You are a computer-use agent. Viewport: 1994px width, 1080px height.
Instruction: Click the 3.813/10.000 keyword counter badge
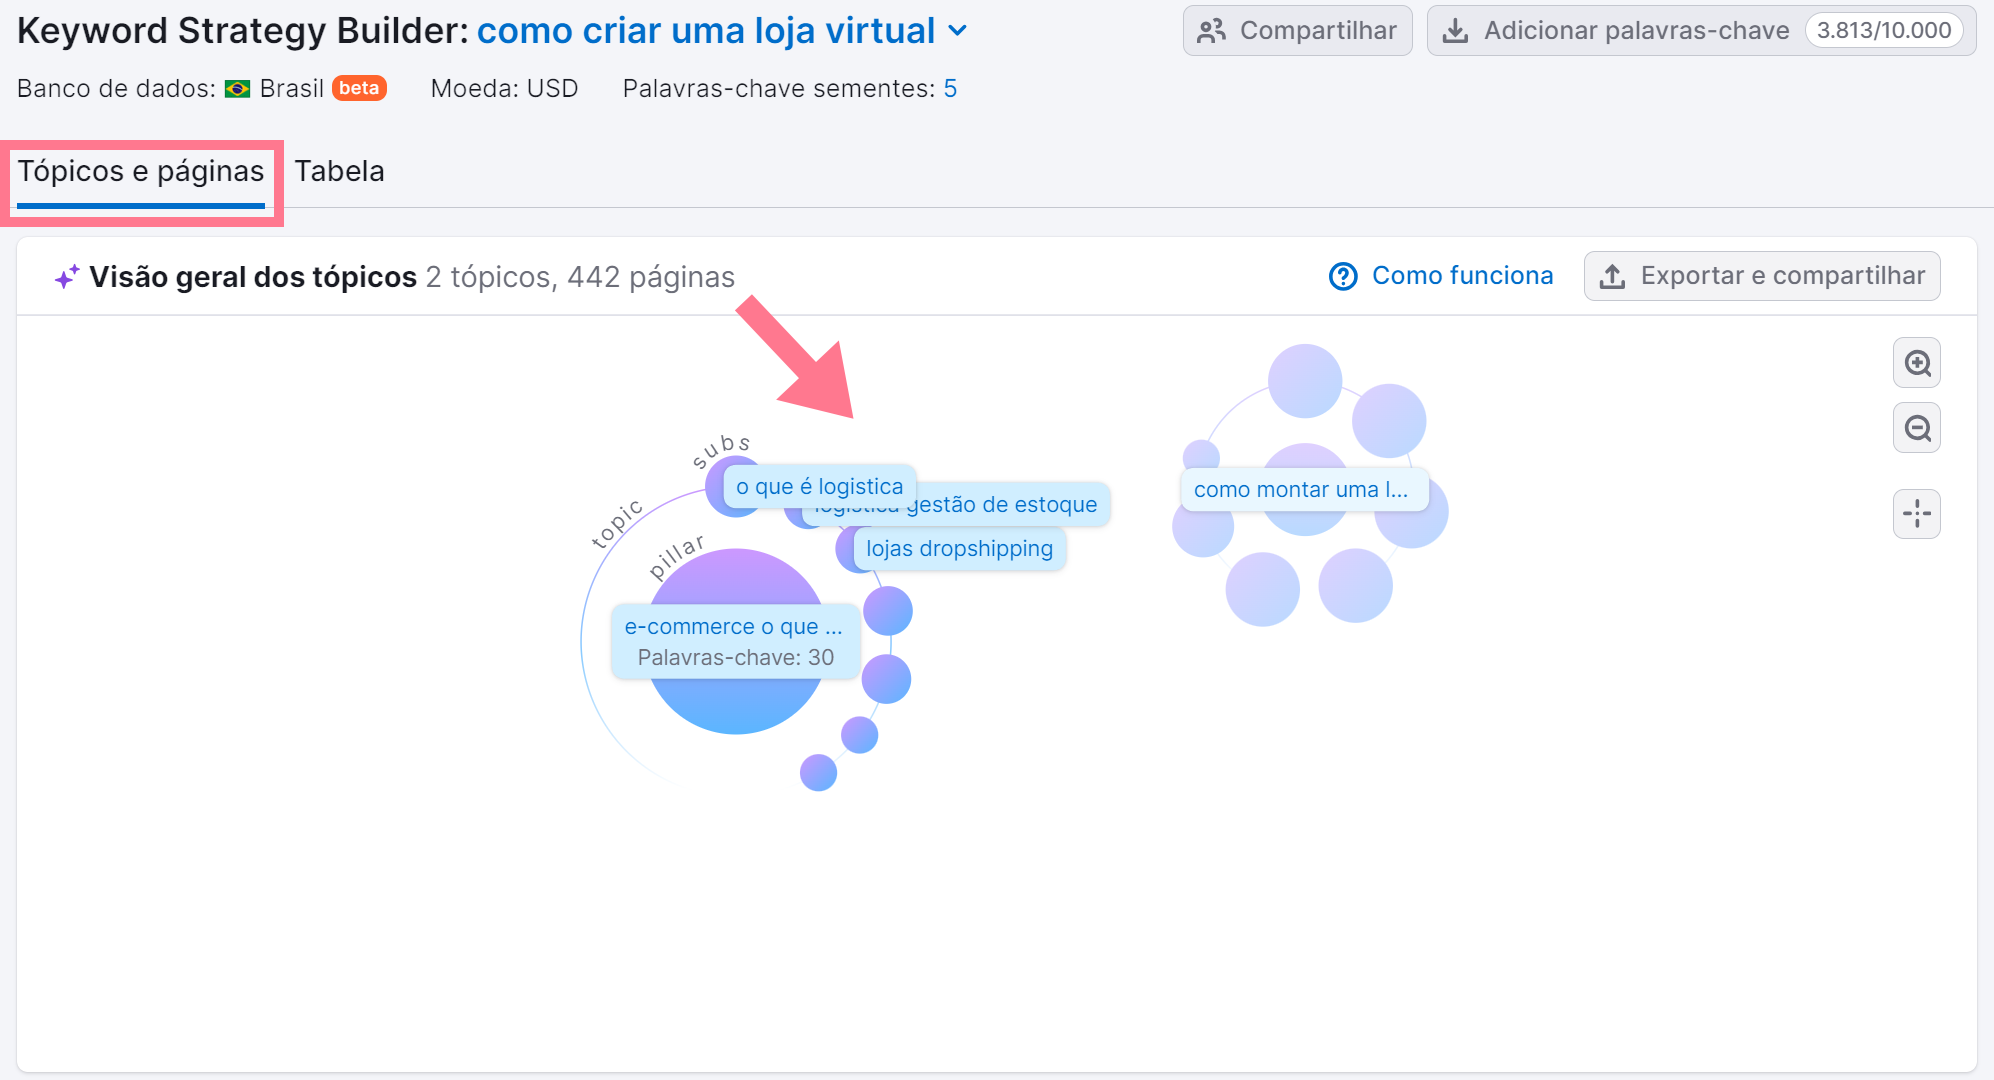point(1884,31)
